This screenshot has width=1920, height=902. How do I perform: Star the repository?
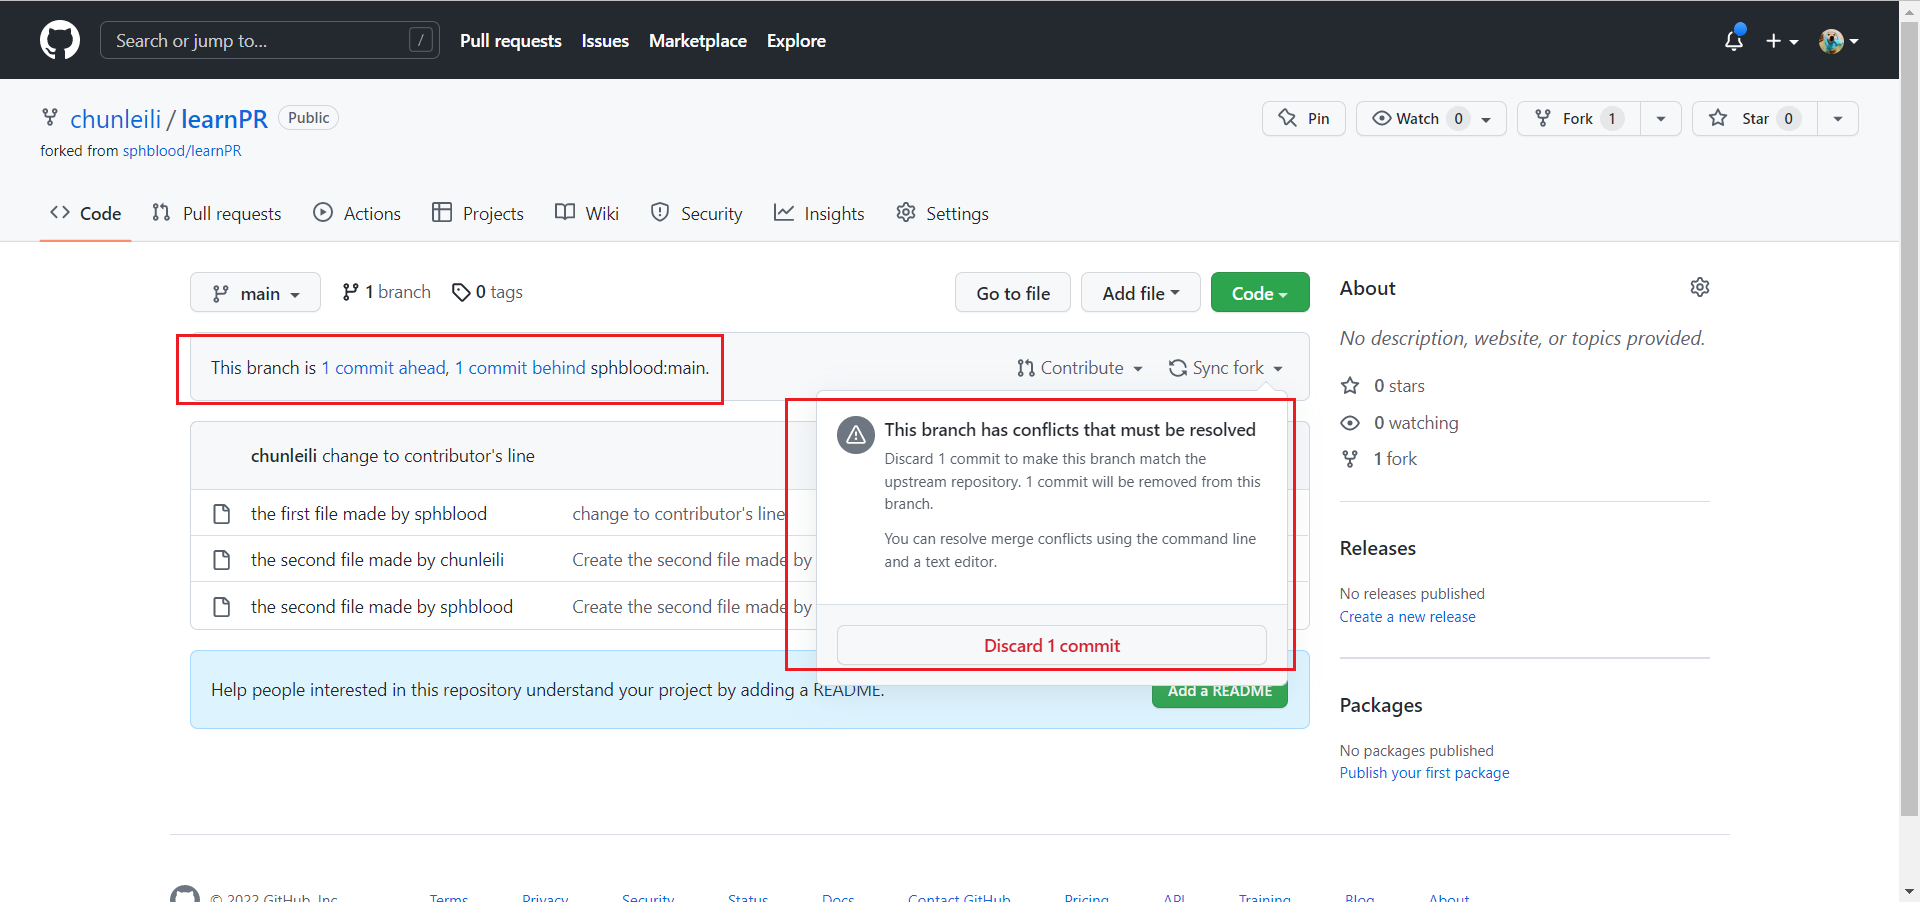pos(1754,118)
